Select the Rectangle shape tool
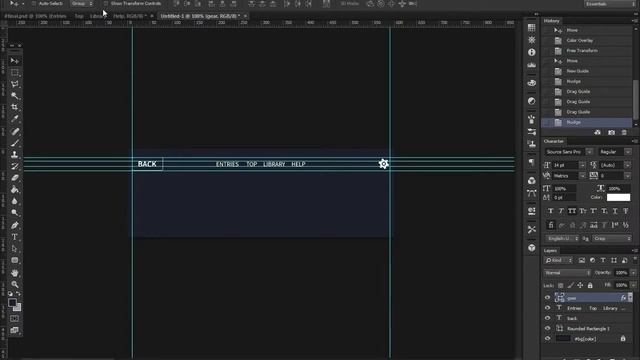 [x=15, y=260]
